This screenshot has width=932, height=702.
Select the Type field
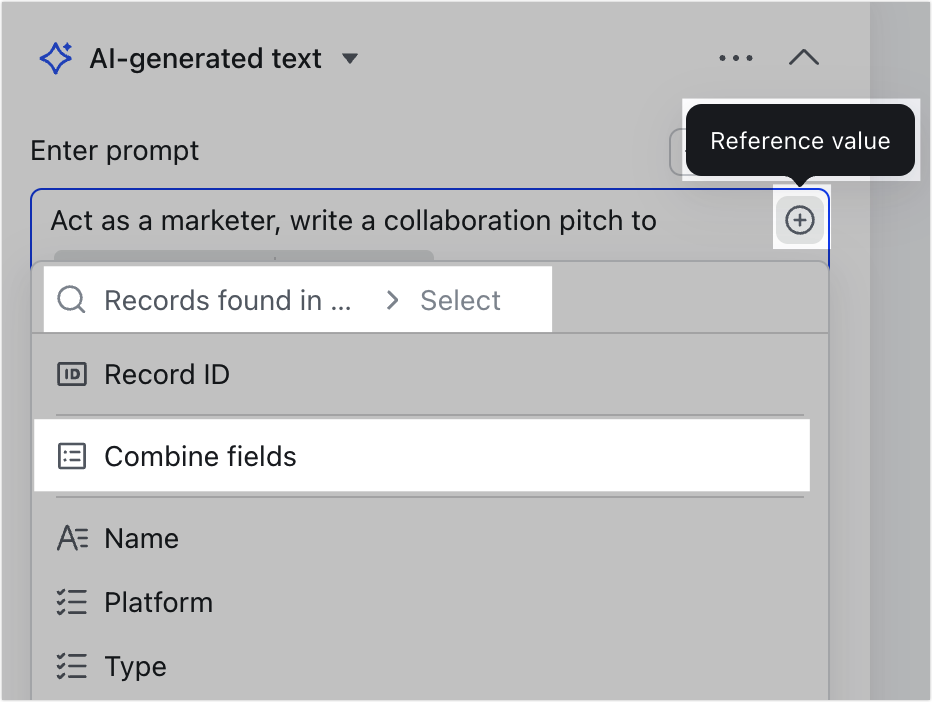click(x=430, y=666)
